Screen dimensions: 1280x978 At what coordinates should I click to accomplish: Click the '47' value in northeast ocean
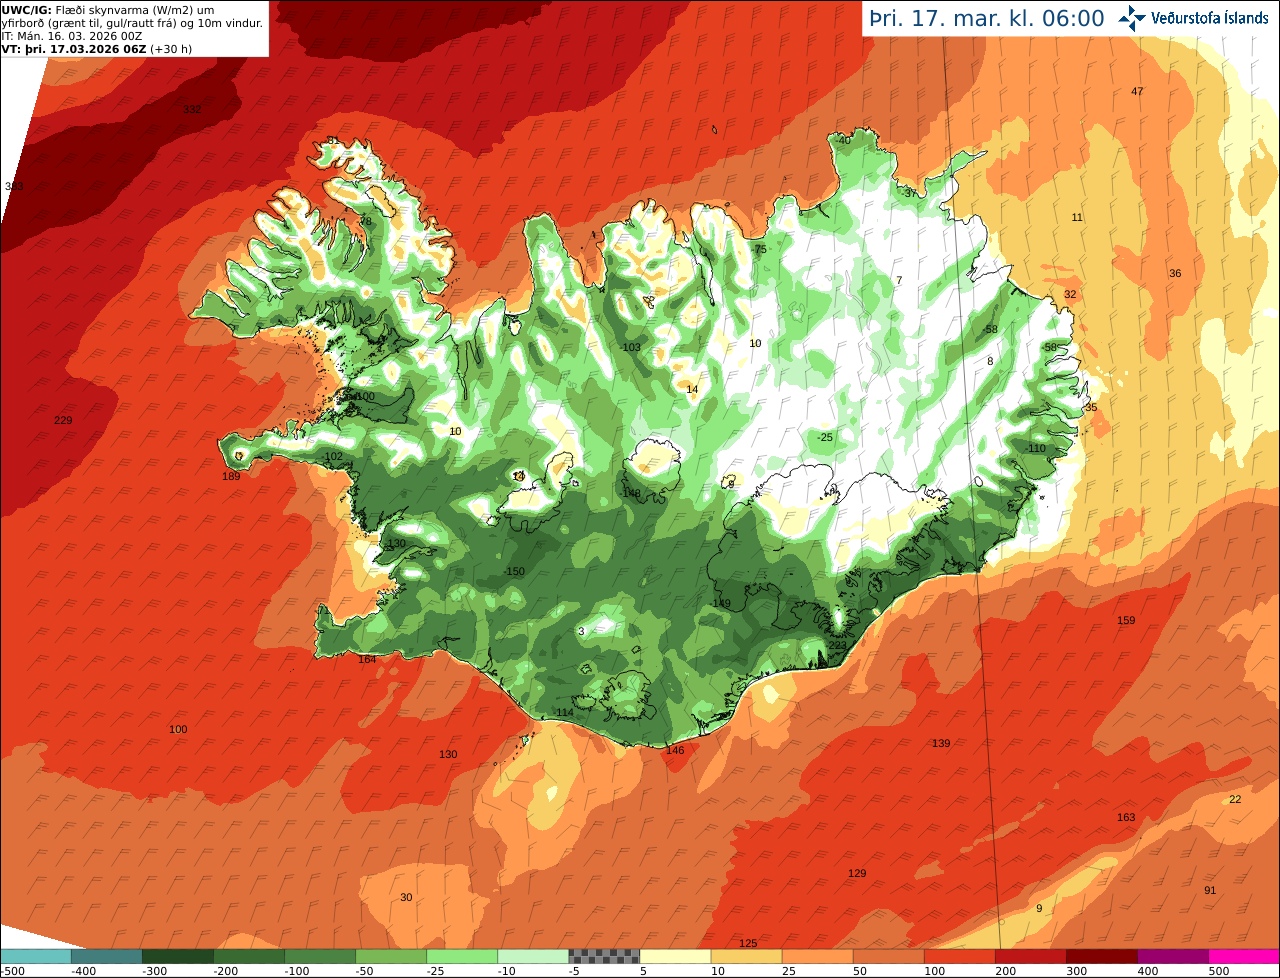(x=1137, y=91)
